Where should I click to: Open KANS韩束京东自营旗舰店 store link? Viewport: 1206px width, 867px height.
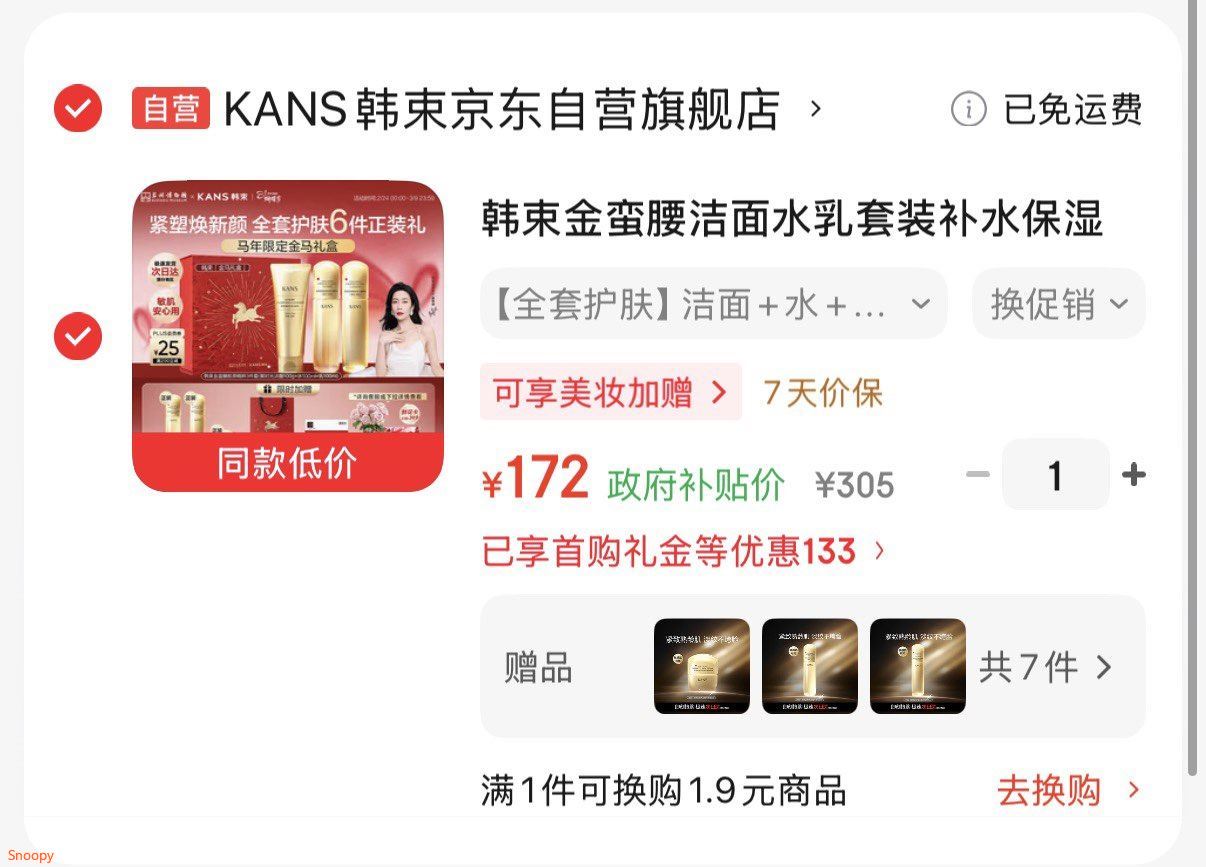click(502, 109)
